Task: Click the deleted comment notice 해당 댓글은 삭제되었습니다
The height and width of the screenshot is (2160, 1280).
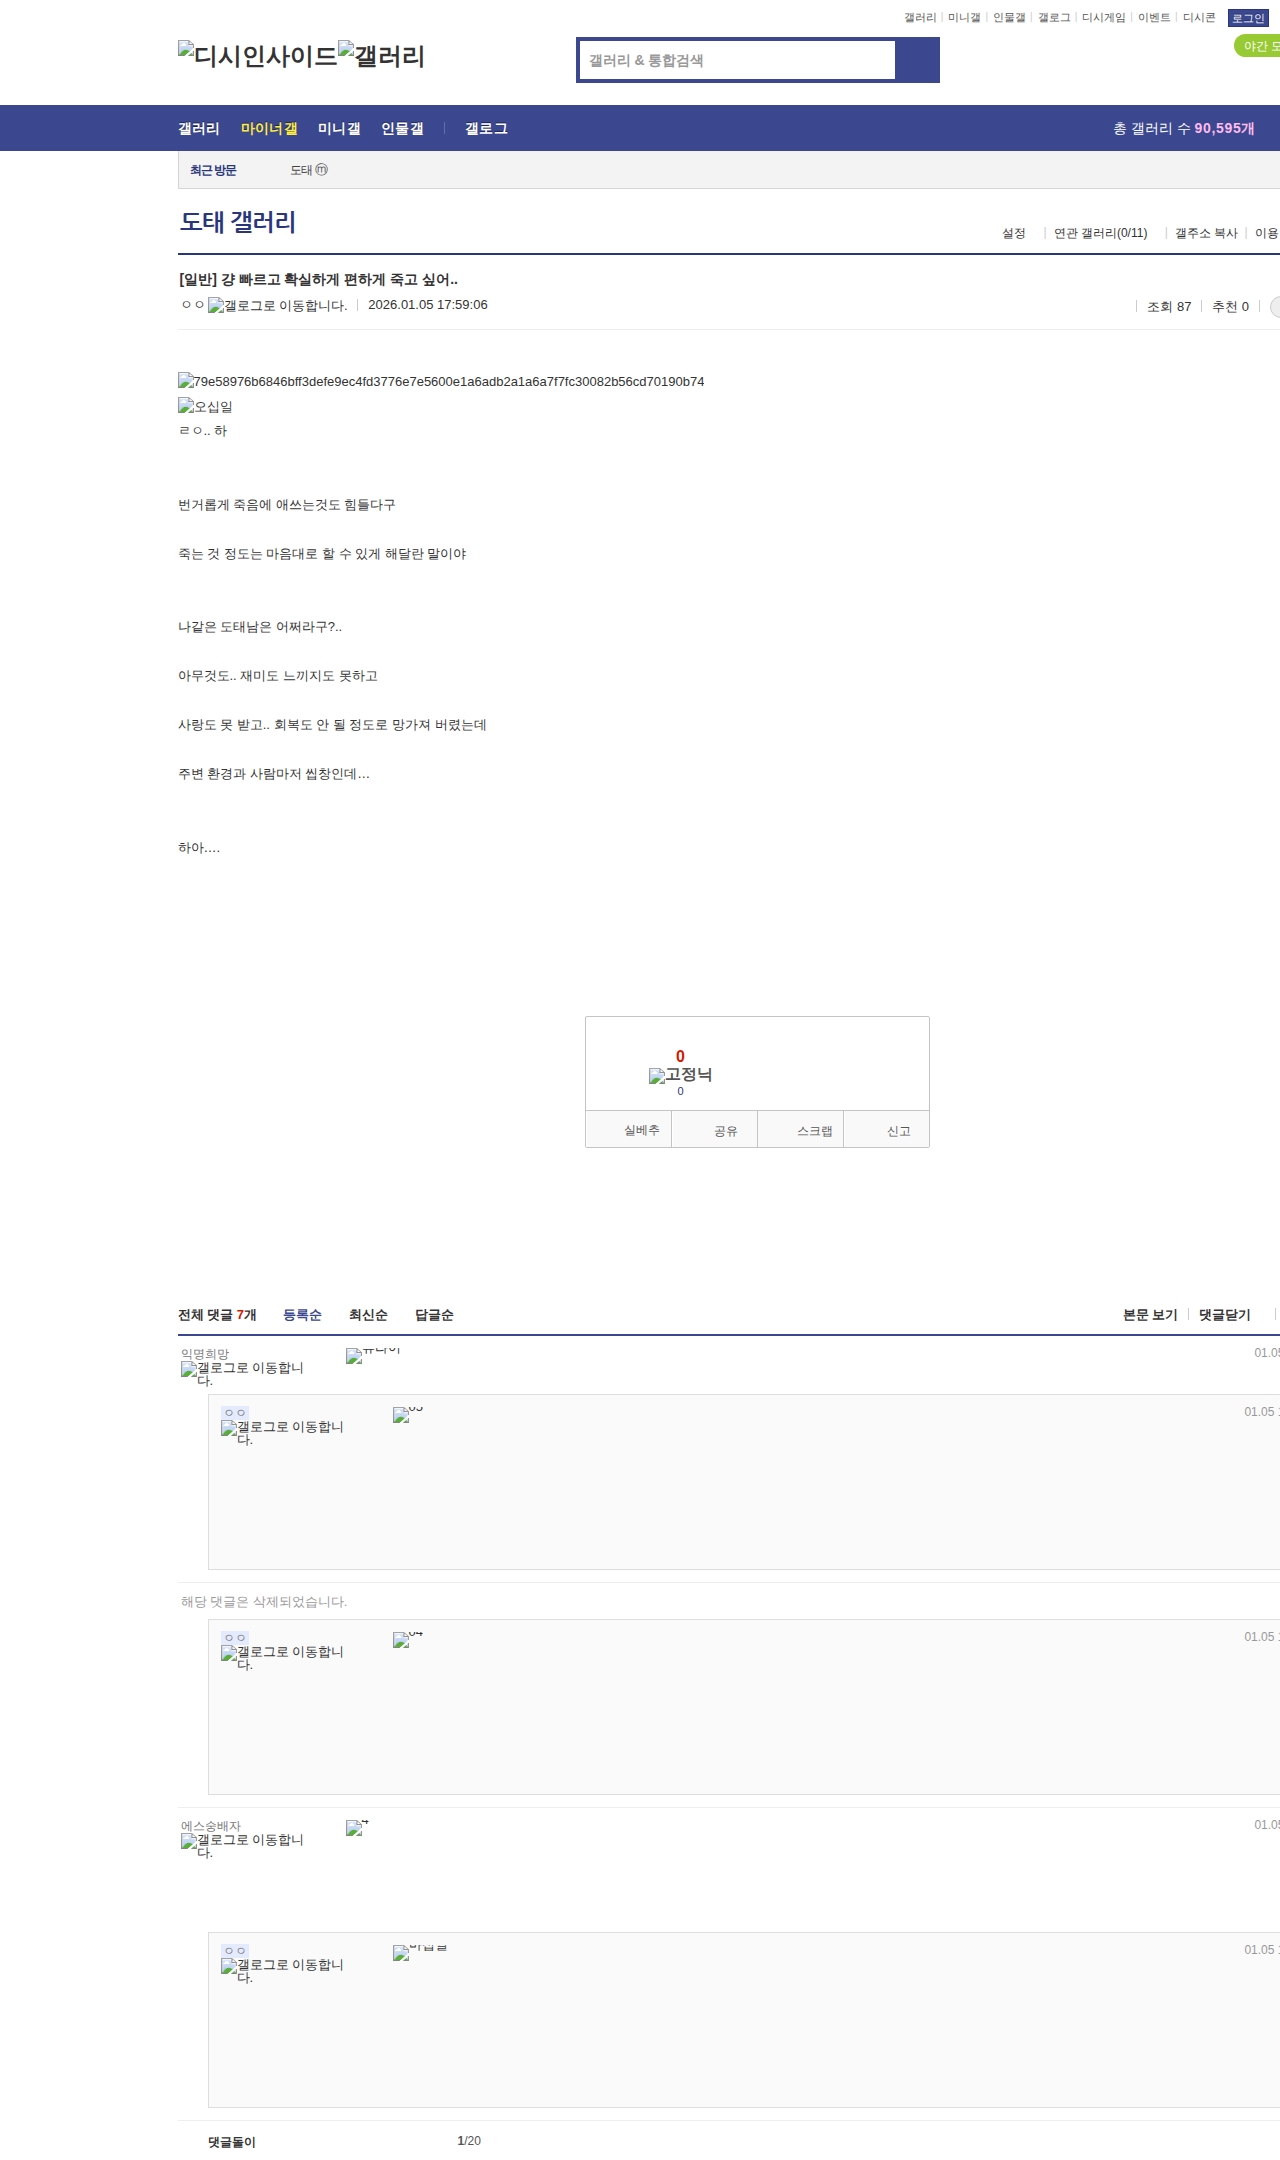Action: pos(264,1601)
